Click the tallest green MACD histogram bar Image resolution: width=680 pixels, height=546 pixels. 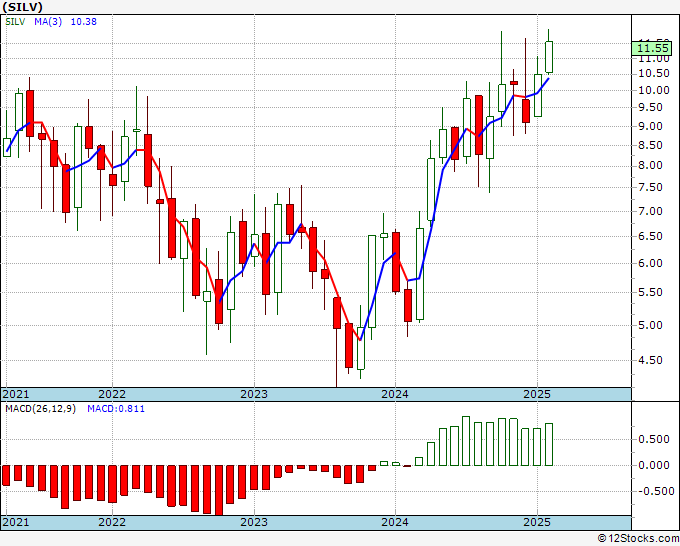click(x=466, y=441)
